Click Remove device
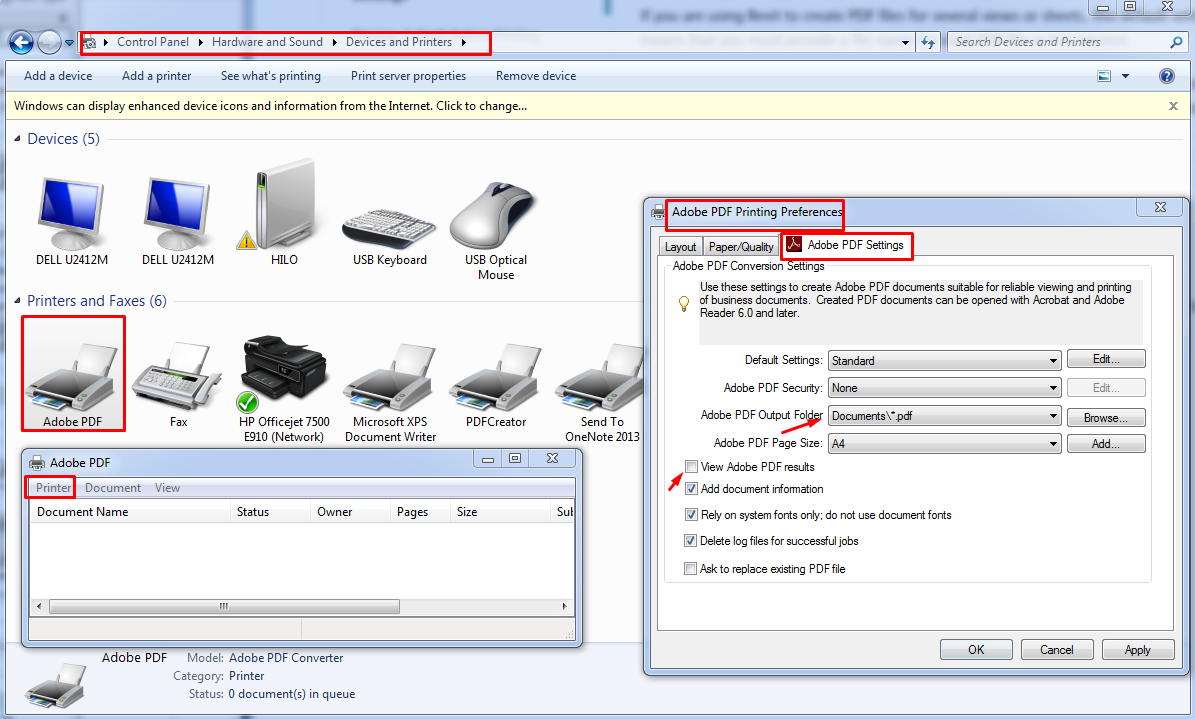Viewport: 1195px width, 719px height. point(536,75)
